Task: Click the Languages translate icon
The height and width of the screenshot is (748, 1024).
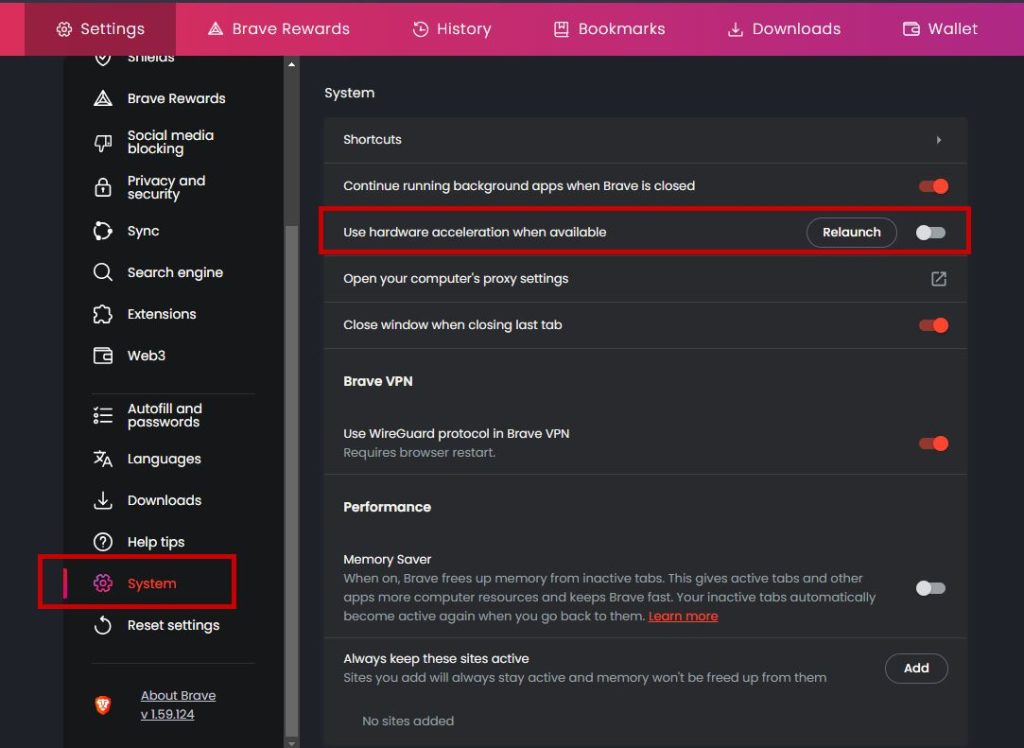Action: click(103, 459)
